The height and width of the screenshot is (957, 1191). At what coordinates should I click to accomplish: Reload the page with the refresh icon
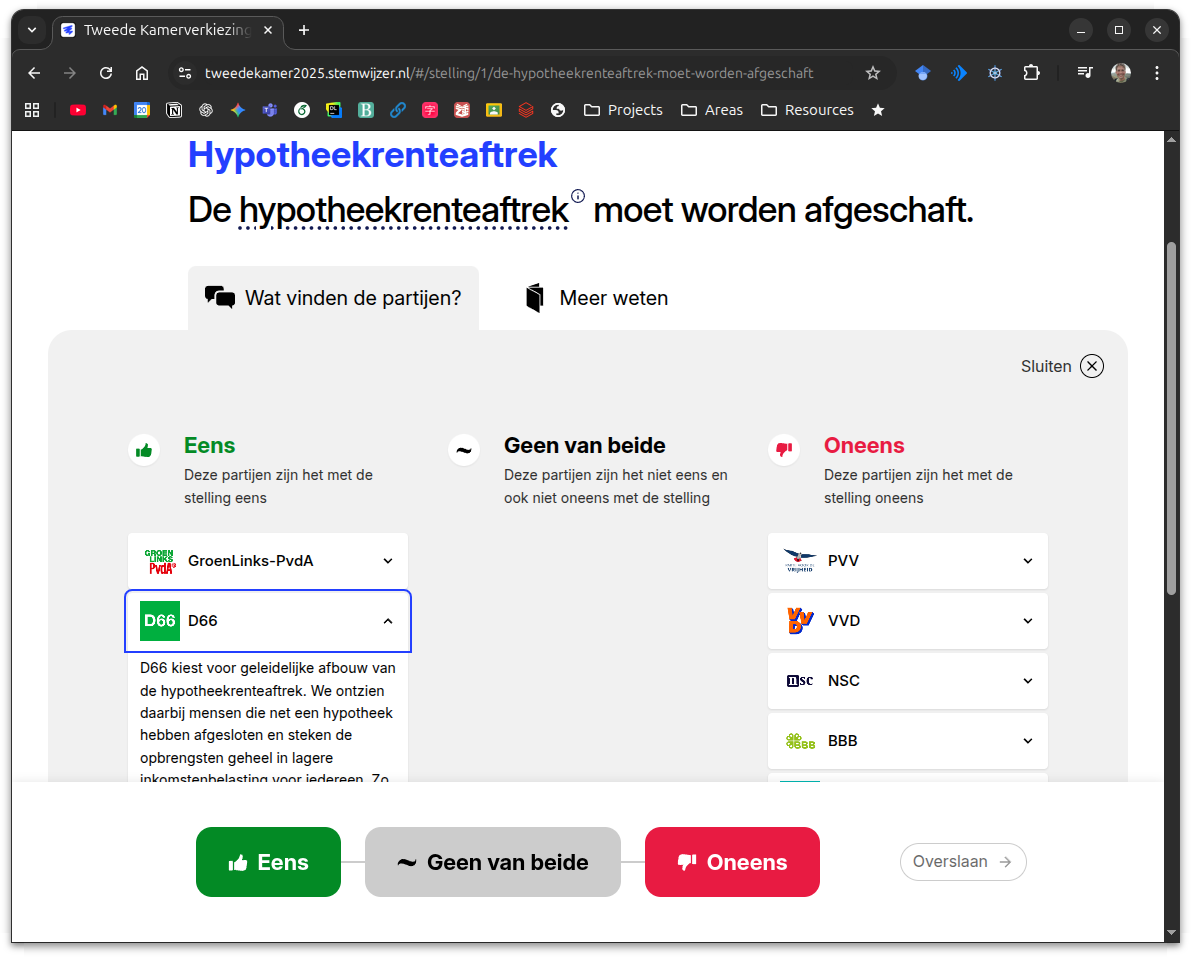point(106,73)
